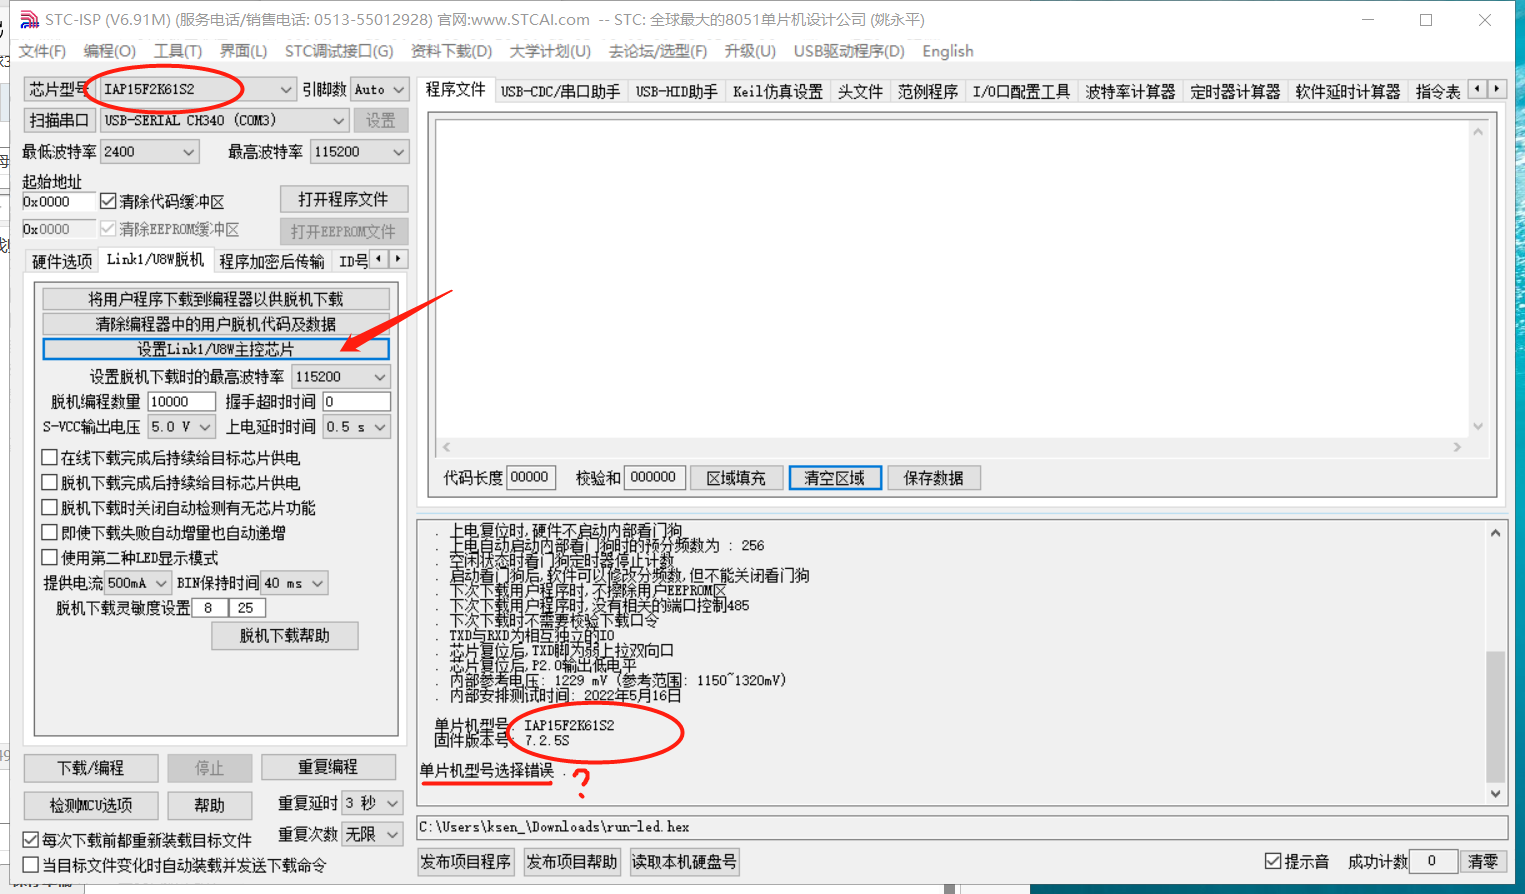Click 设置Link1/U8W主控芯片 button
This screenshot has width=1525, height=894.
click(x=215, y=349)
